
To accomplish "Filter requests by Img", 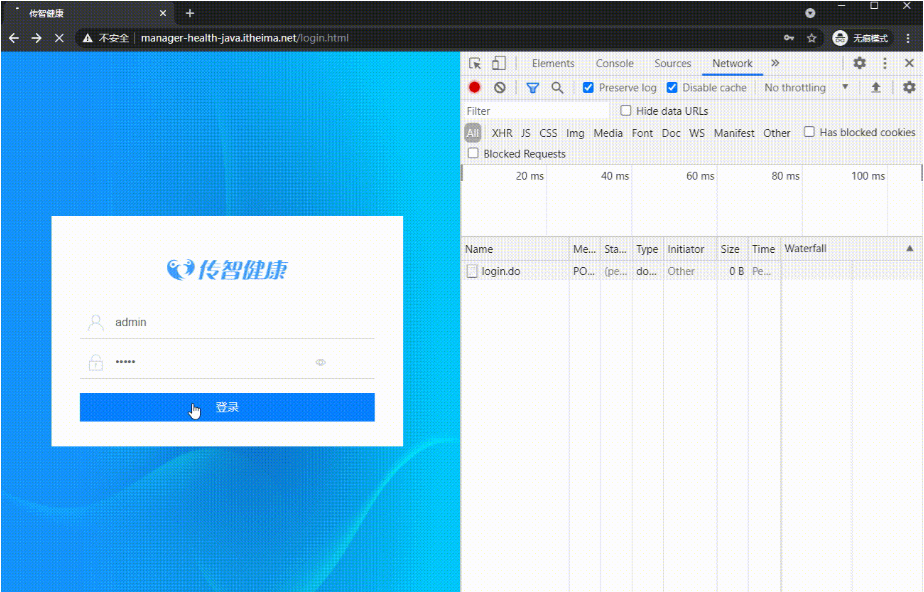I will [575, 133].
